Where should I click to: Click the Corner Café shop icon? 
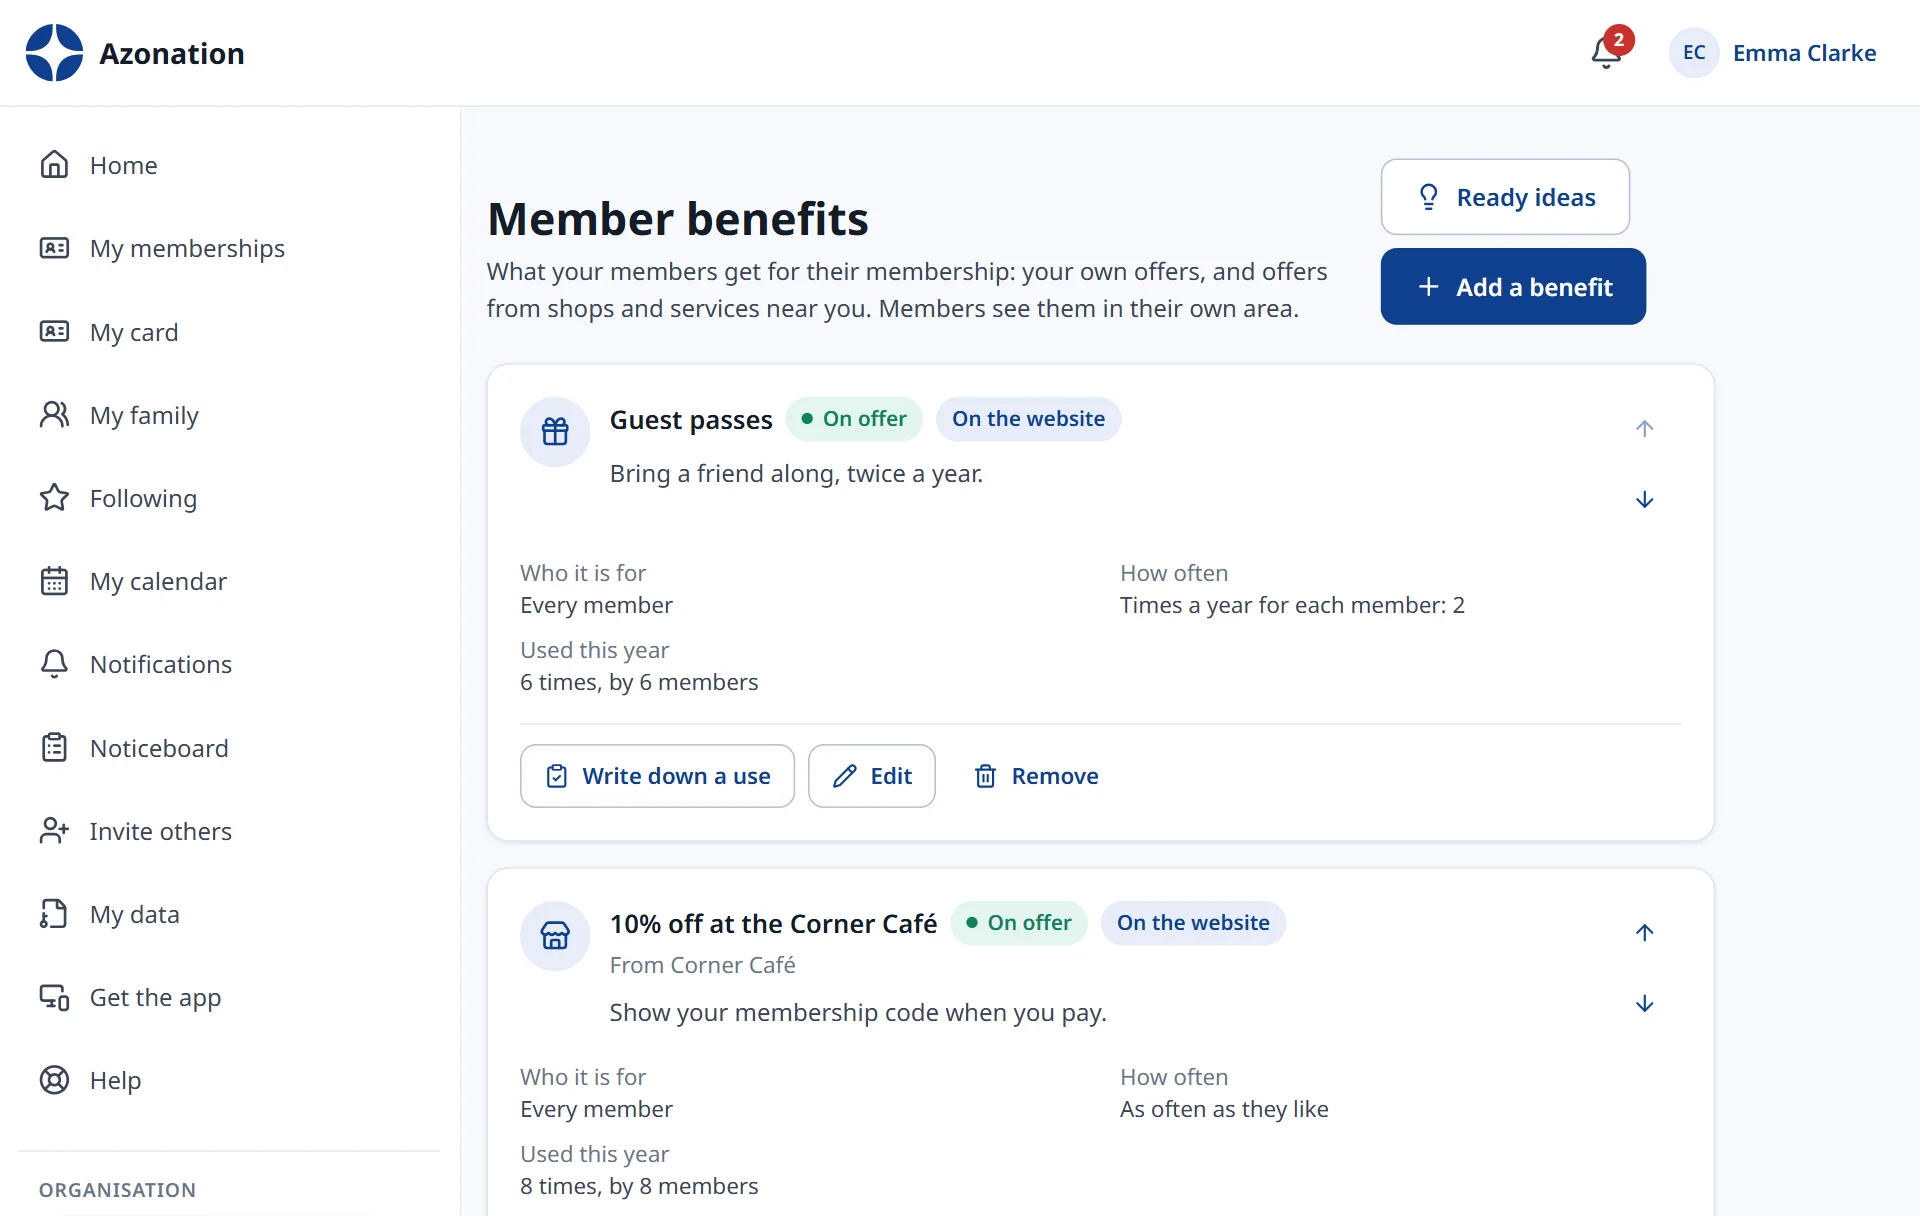555,936
